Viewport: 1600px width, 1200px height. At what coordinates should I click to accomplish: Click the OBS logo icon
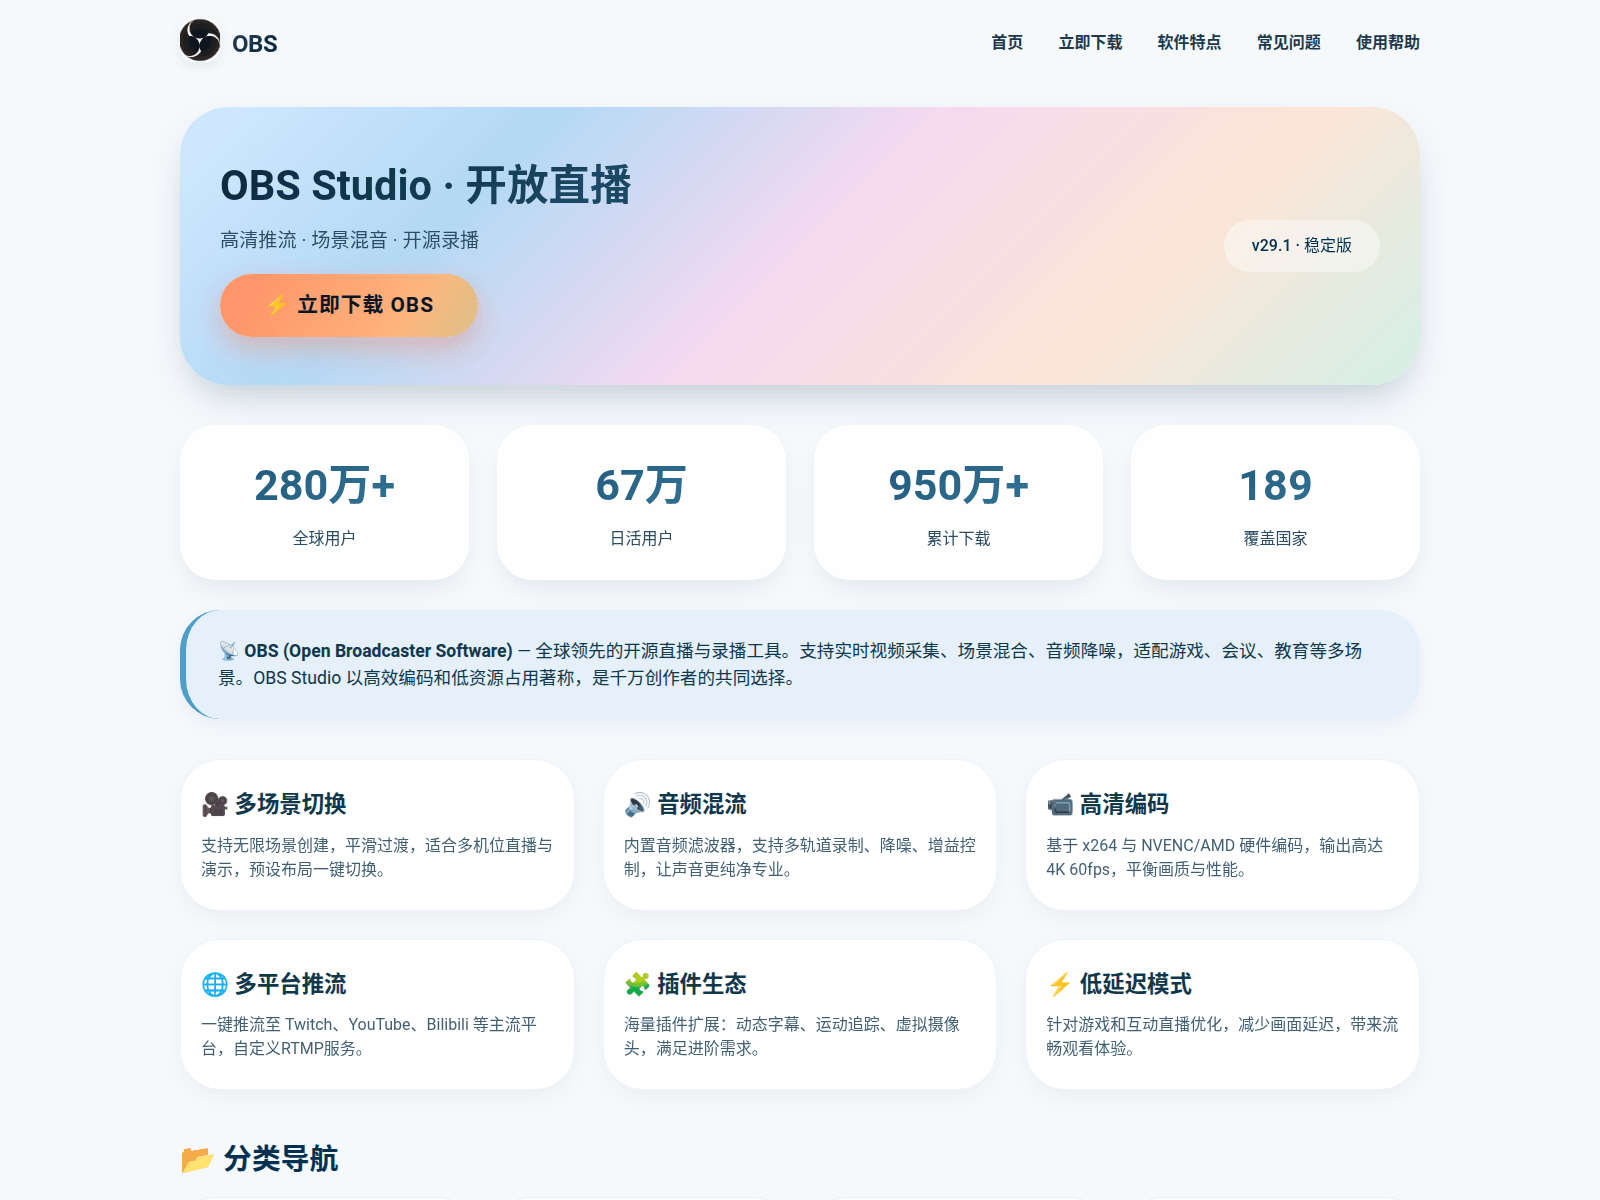[x=200, y=41]
